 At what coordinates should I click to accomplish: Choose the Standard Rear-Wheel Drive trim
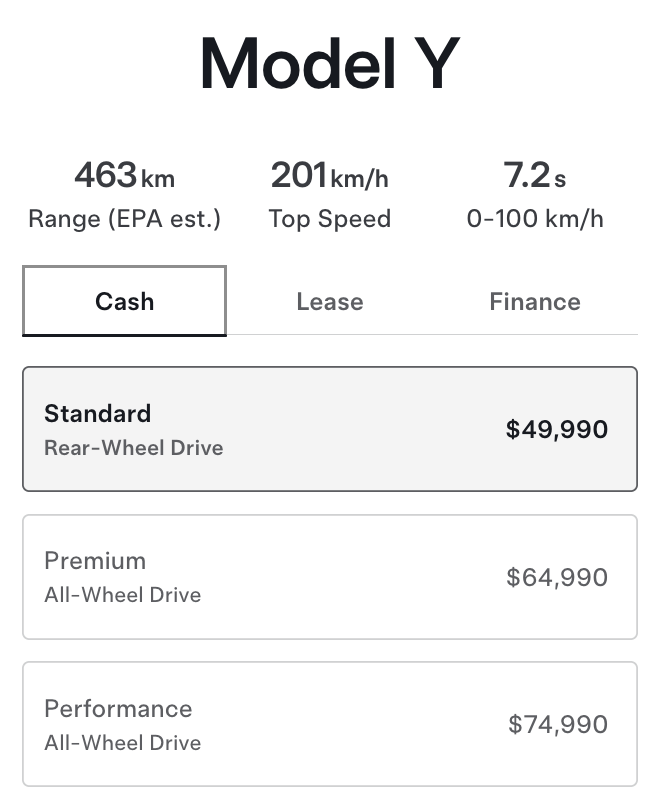[329, 429]
